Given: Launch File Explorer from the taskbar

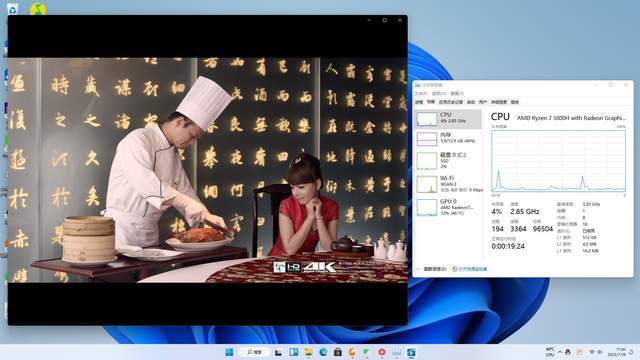Looking at the screenshot, I should [x=308, y=352].
